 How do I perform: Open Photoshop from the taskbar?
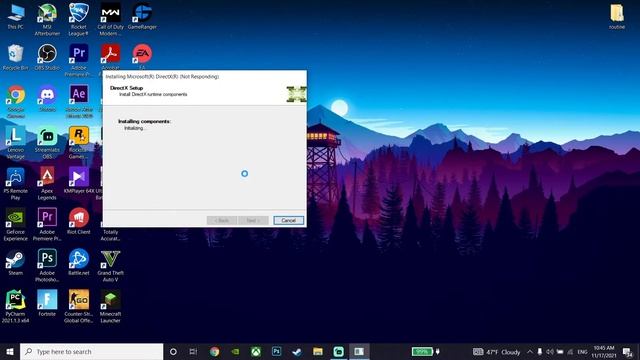[276, 351]
